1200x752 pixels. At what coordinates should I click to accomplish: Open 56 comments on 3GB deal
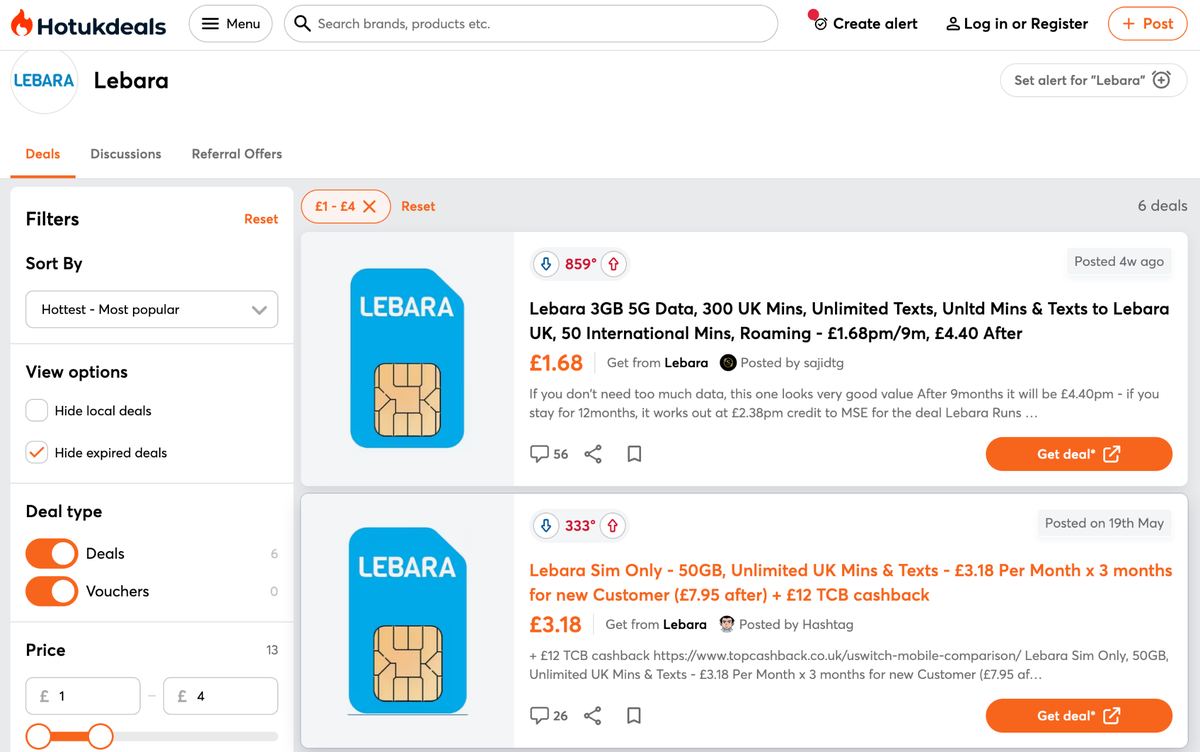(x=549, y=454)
